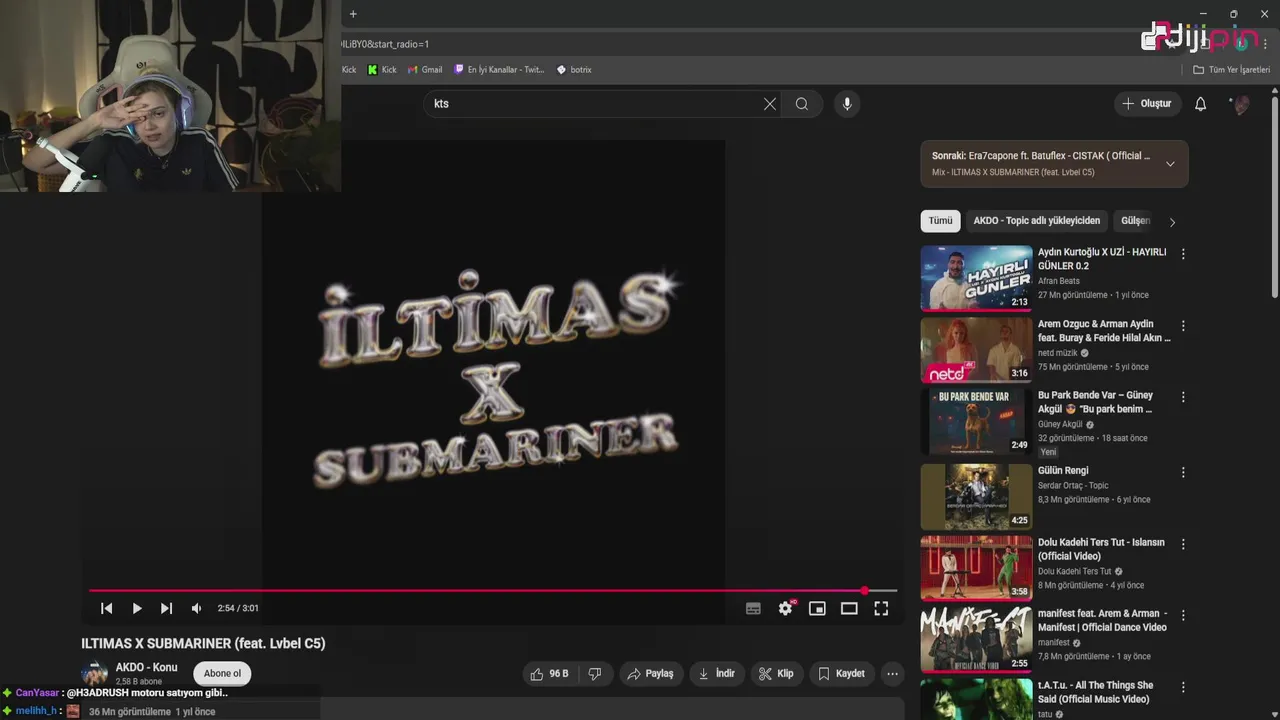The image size is (1280, 720).
Task: Open t.A.T.u. All The Things She Said title
Action: point(1095,692)
